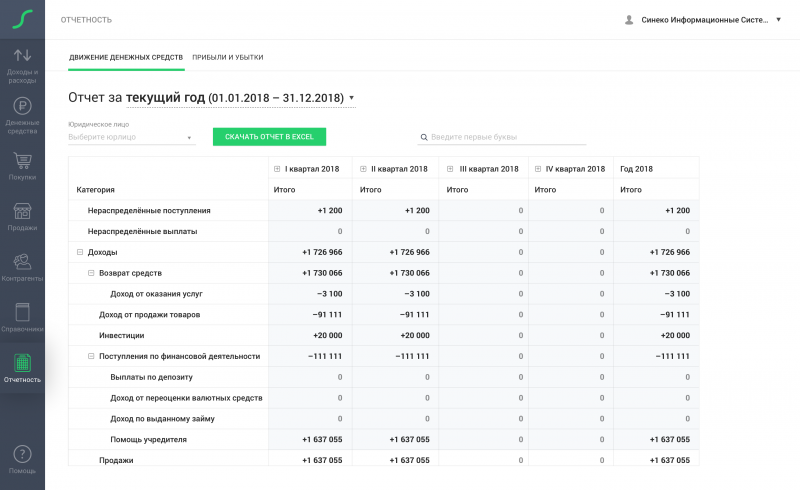Expand the I квартал 2018 column
This screenshot has width=800, height=490.
point(277,169)
